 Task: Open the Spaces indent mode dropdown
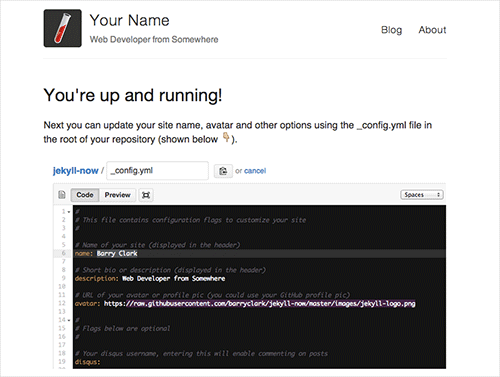pyautogui.click(x=422, y=195)
